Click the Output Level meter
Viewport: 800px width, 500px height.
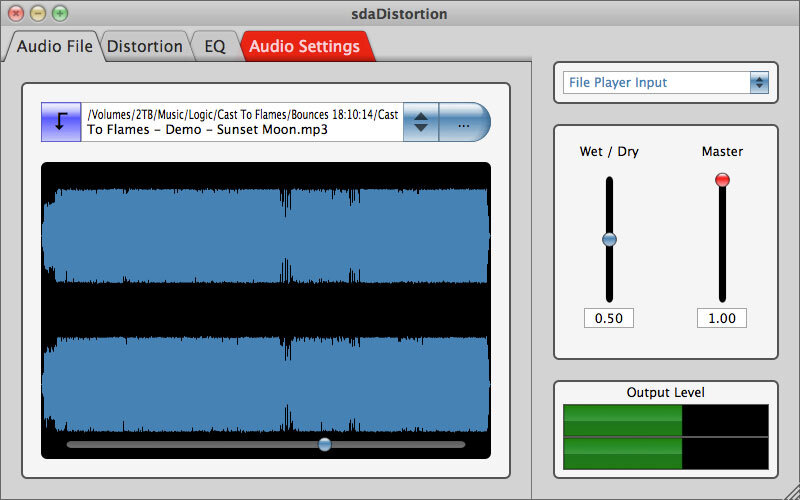(666, 437)
